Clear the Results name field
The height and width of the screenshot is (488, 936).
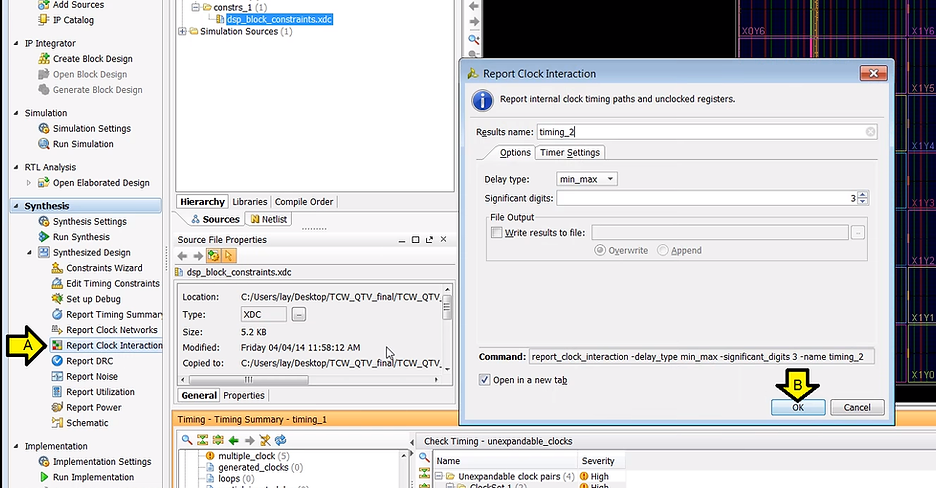870,132
